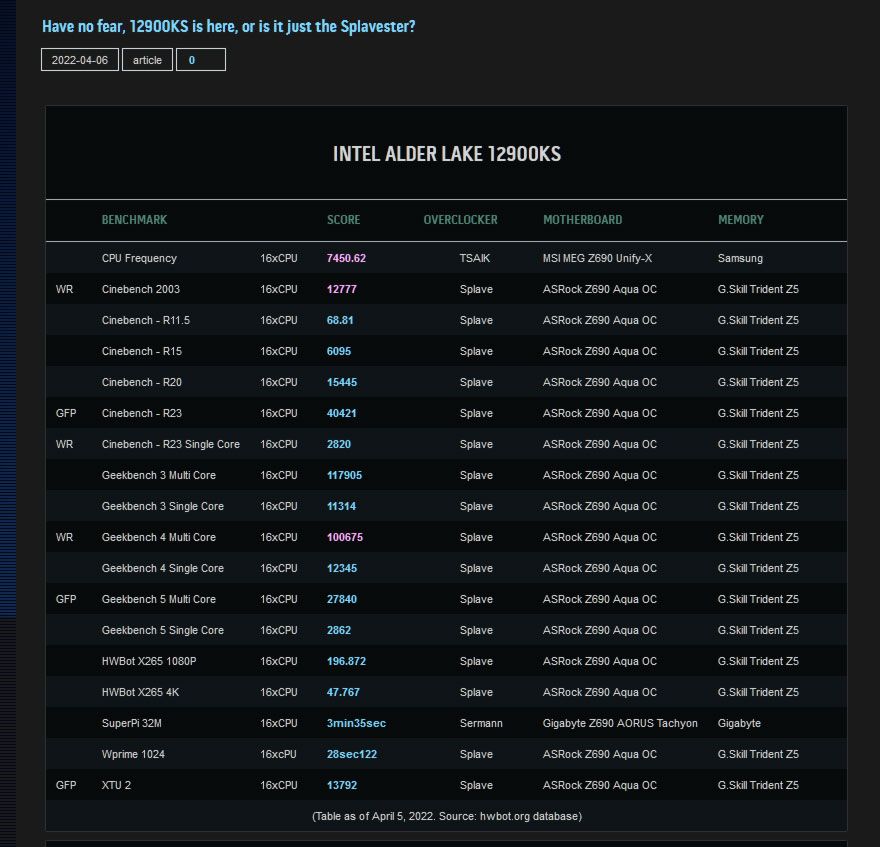Click the BENCHMARK column header
The image size is (880, 847).
(x=134, y=220)
